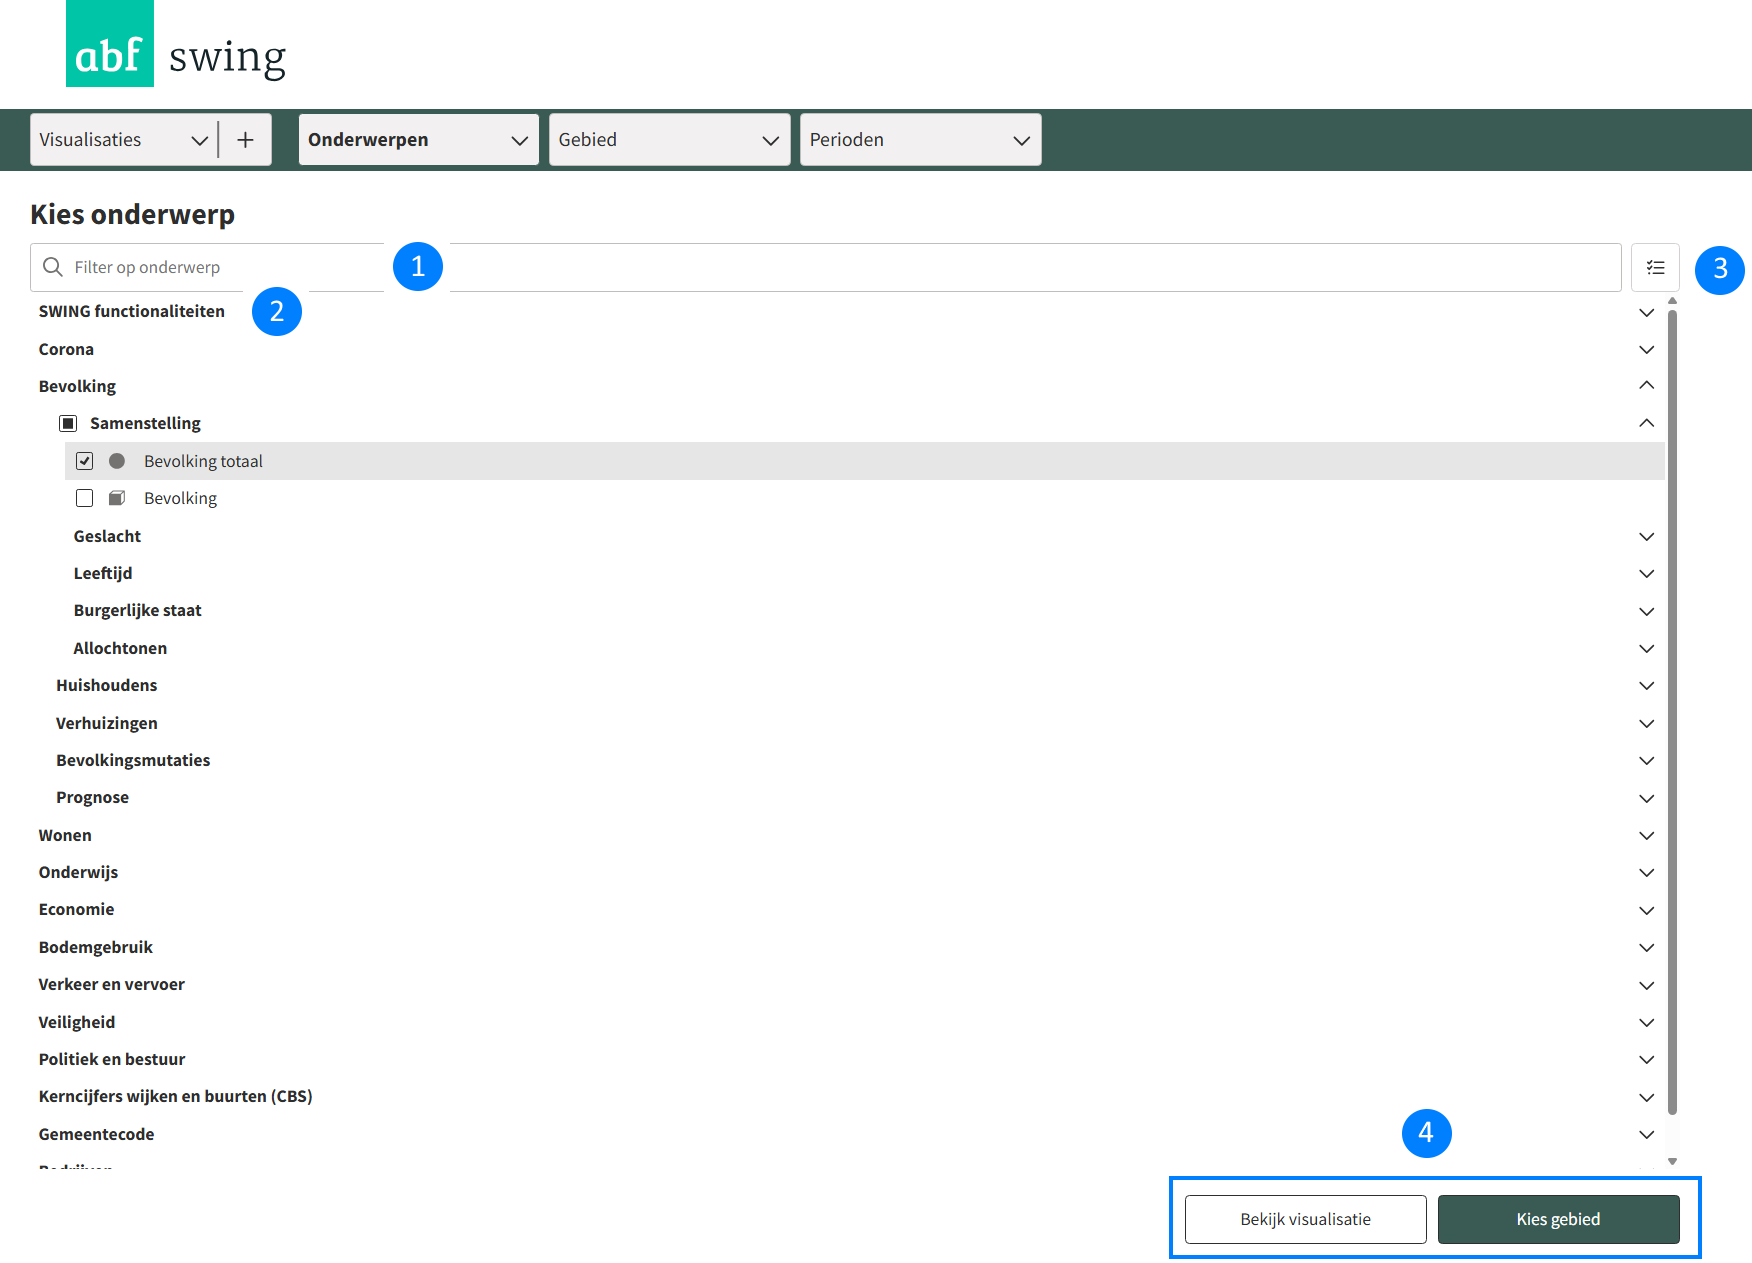Expand the Onderwijs chevron

[1646, 872]
